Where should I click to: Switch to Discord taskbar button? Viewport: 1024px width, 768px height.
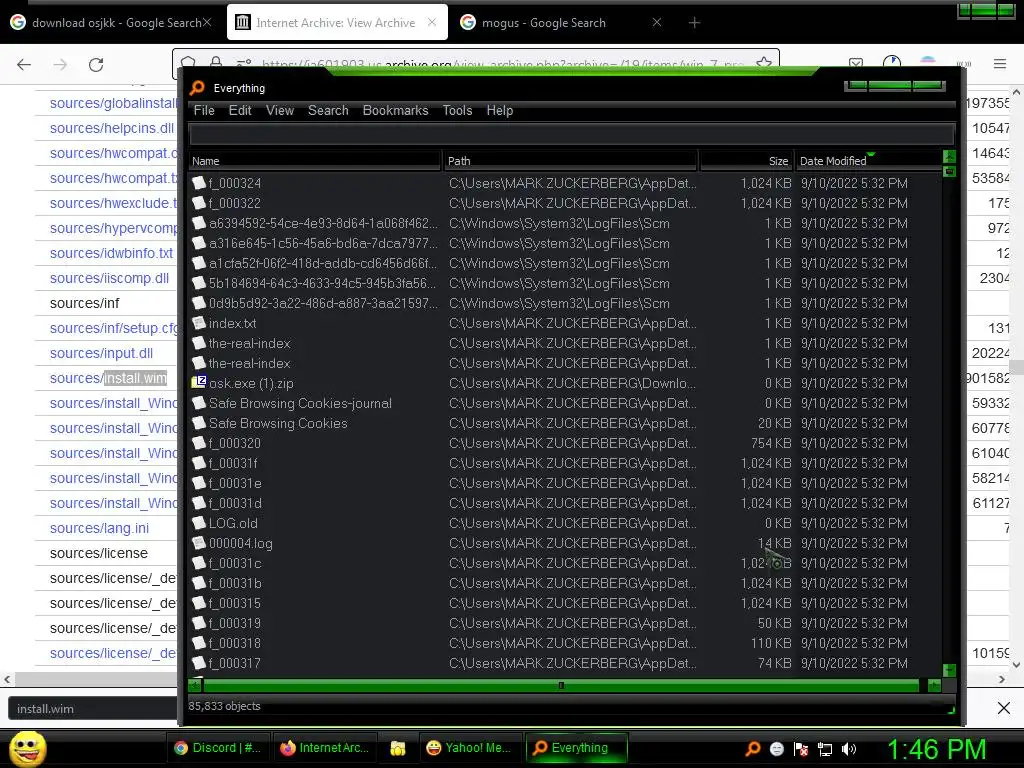coord(216,748)
